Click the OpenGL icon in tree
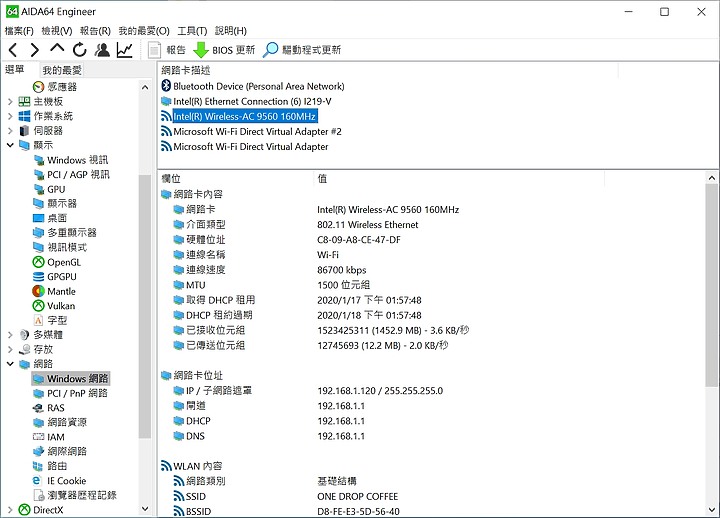The width and height of the screenshot is (720, 518). click(39, 262)
